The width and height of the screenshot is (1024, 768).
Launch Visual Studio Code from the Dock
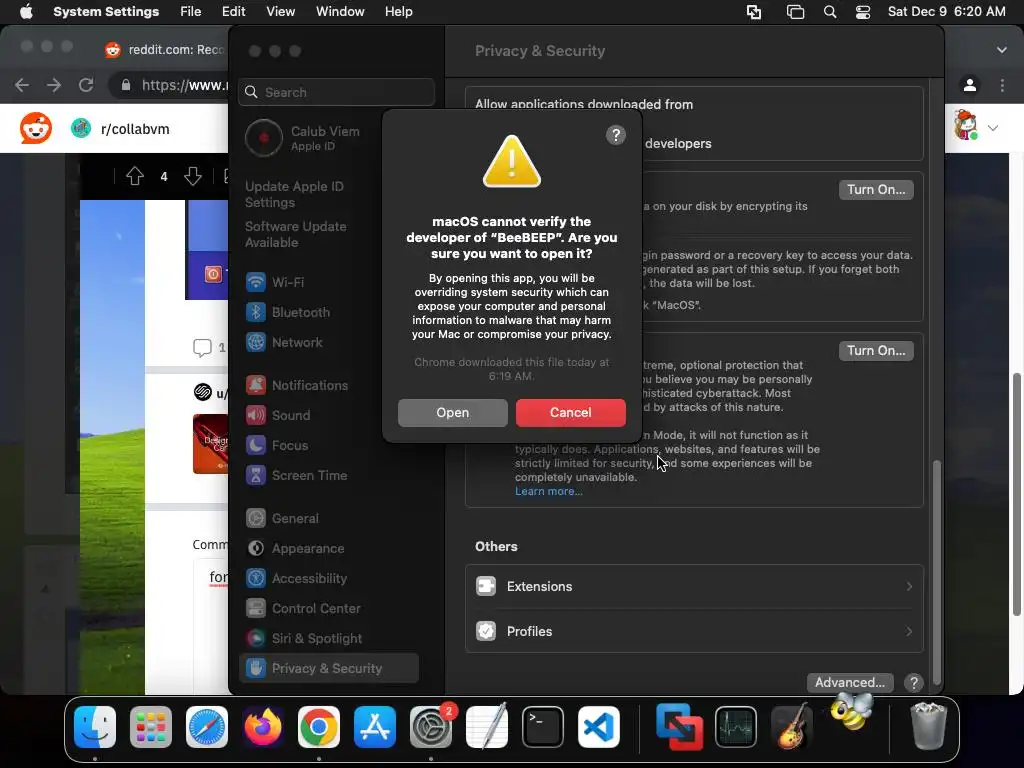[x=599, y=727]
